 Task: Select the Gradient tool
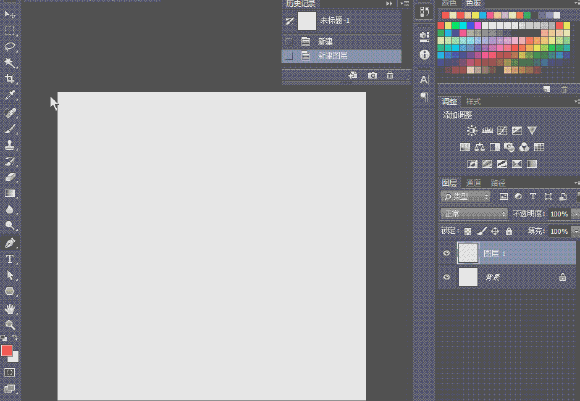[x=10, y=193]
